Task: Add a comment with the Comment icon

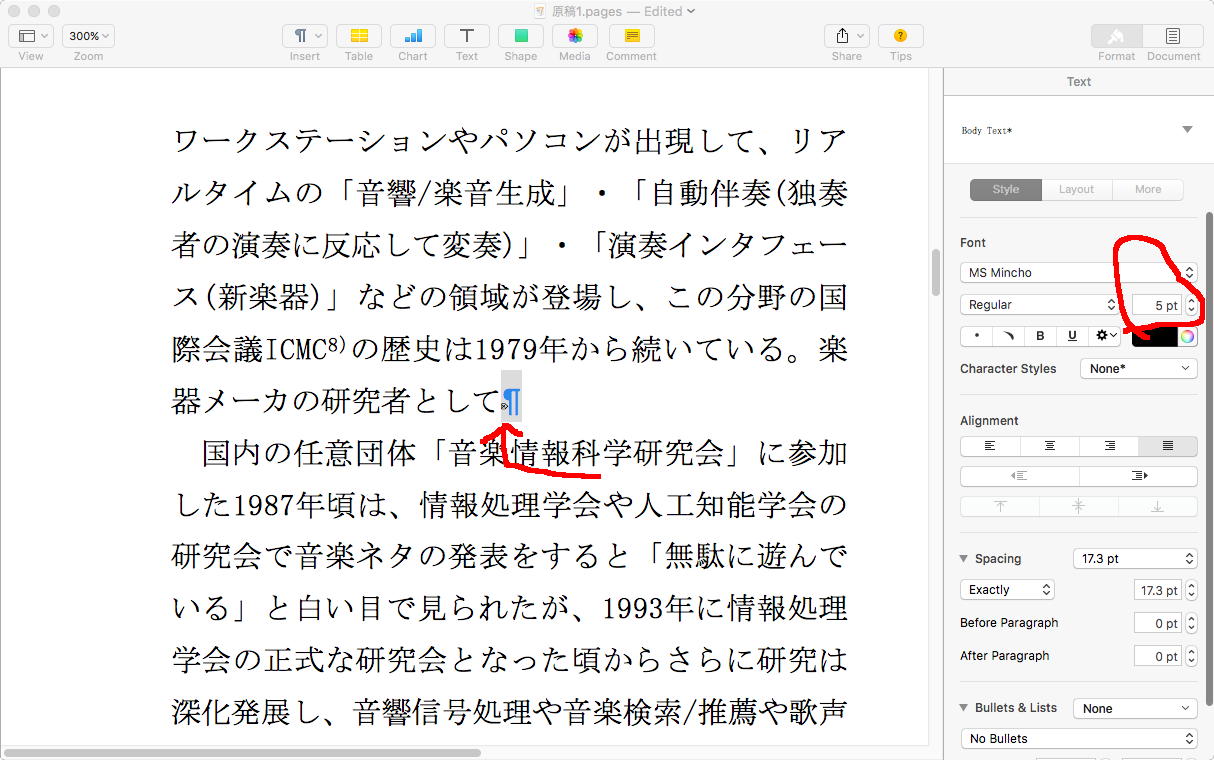Action: (x=631, y=36)
